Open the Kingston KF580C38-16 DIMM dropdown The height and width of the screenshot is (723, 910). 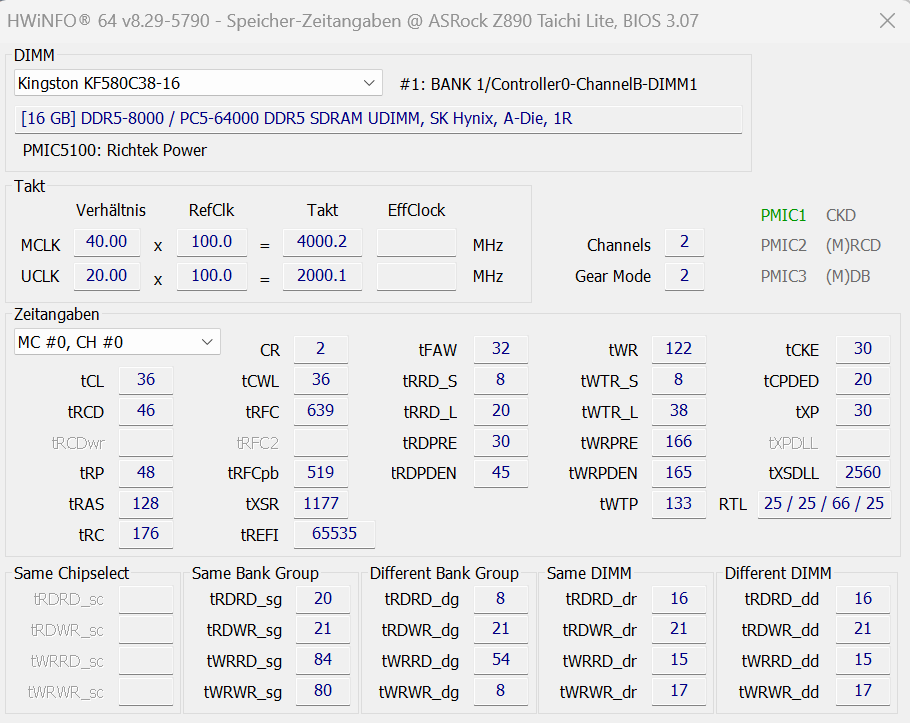point(198,83)
